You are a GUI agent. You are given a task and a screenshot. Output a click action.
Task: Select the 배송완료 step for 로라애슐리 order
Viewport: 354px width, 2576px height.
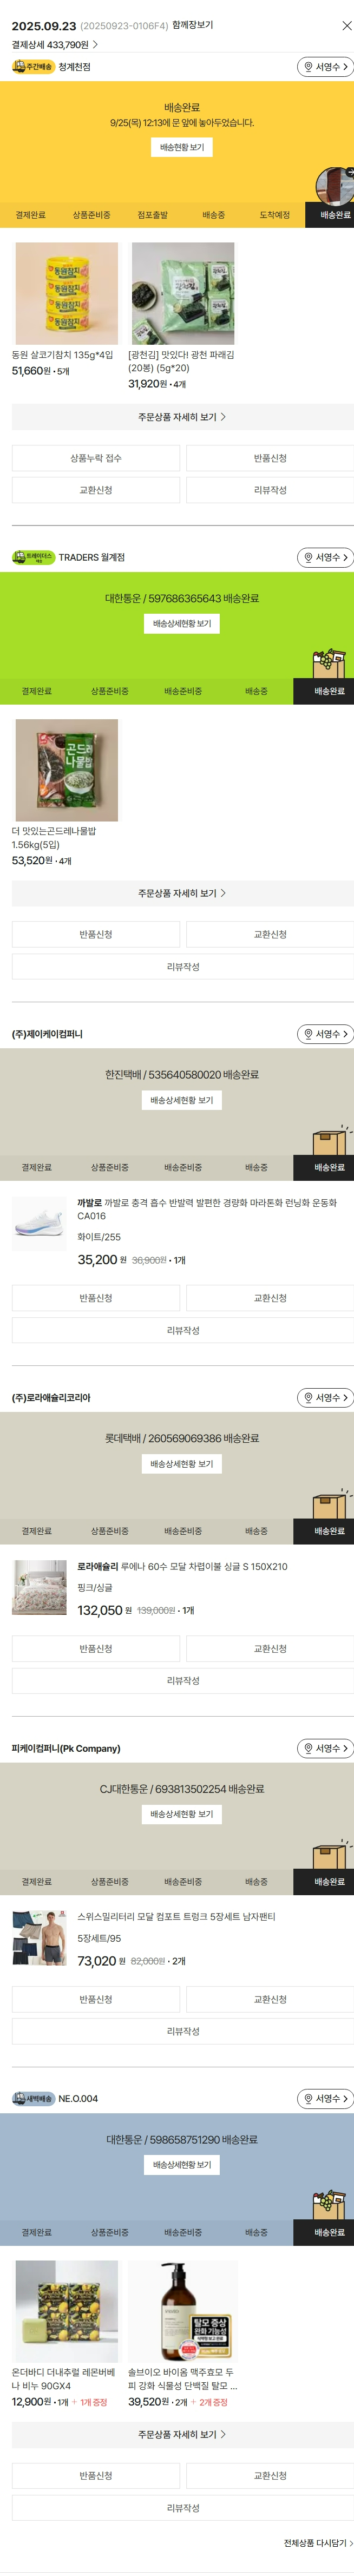[329, 1531]
